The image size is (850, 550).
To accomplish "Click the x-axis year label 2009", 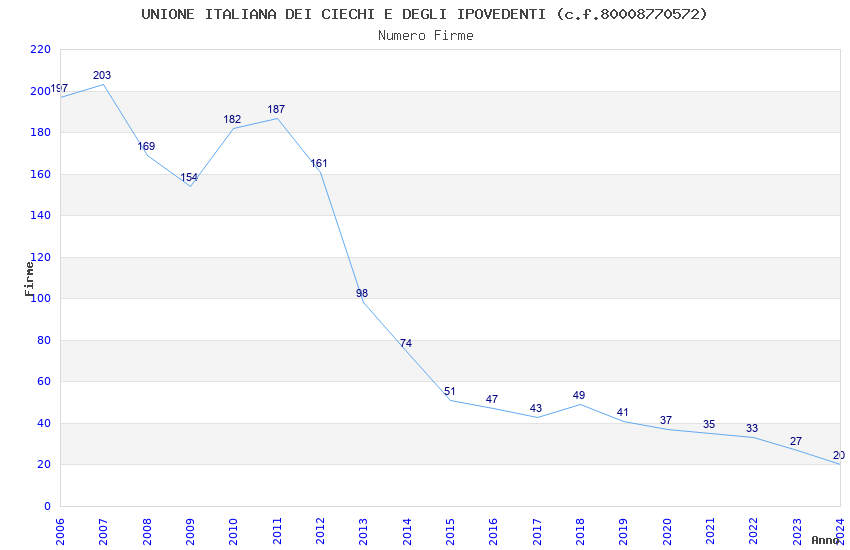I will (190, 532).
